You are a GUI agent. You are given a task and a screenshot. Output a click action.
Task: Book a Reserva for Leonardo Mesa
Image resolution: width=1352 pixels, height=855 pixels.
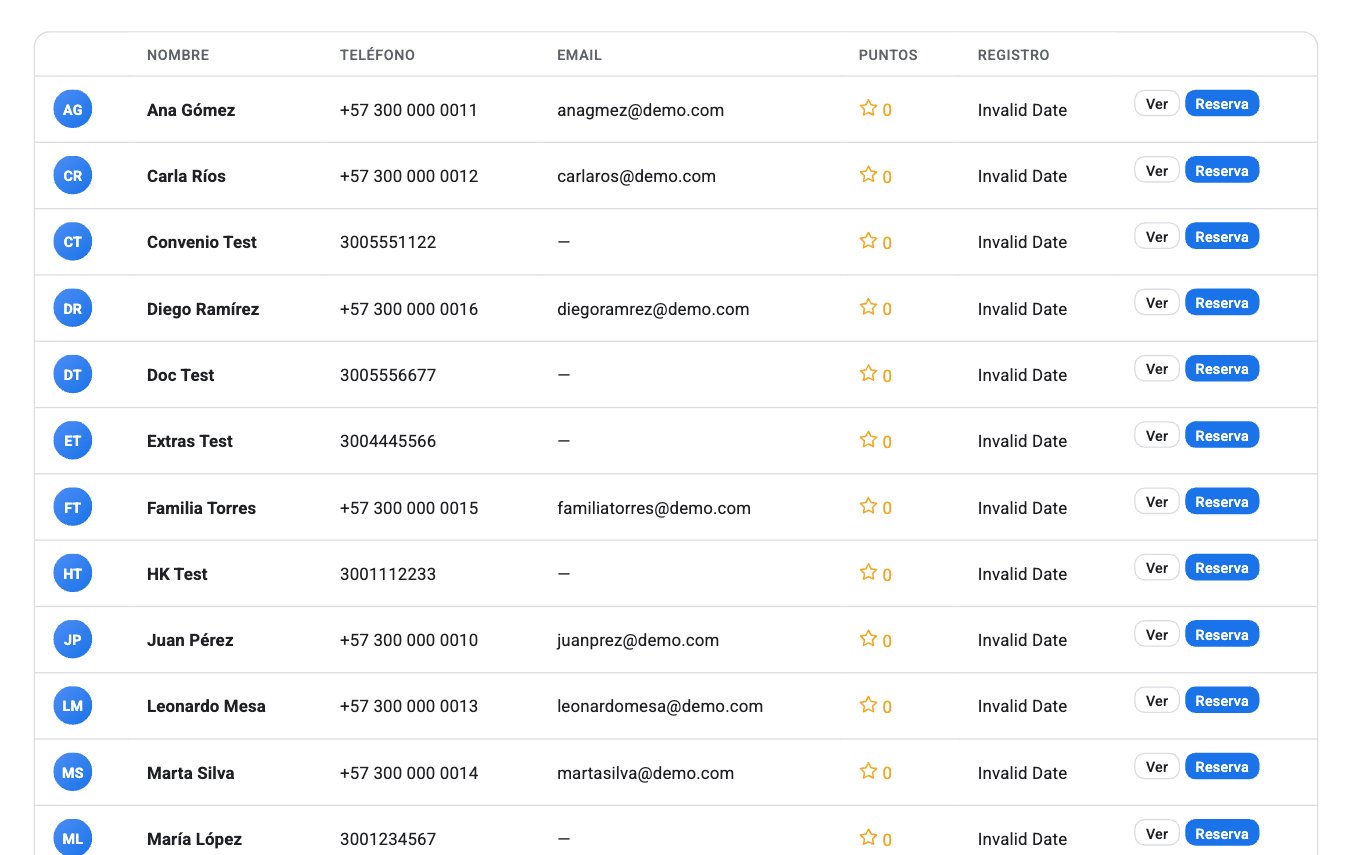tap(1222, 701)
